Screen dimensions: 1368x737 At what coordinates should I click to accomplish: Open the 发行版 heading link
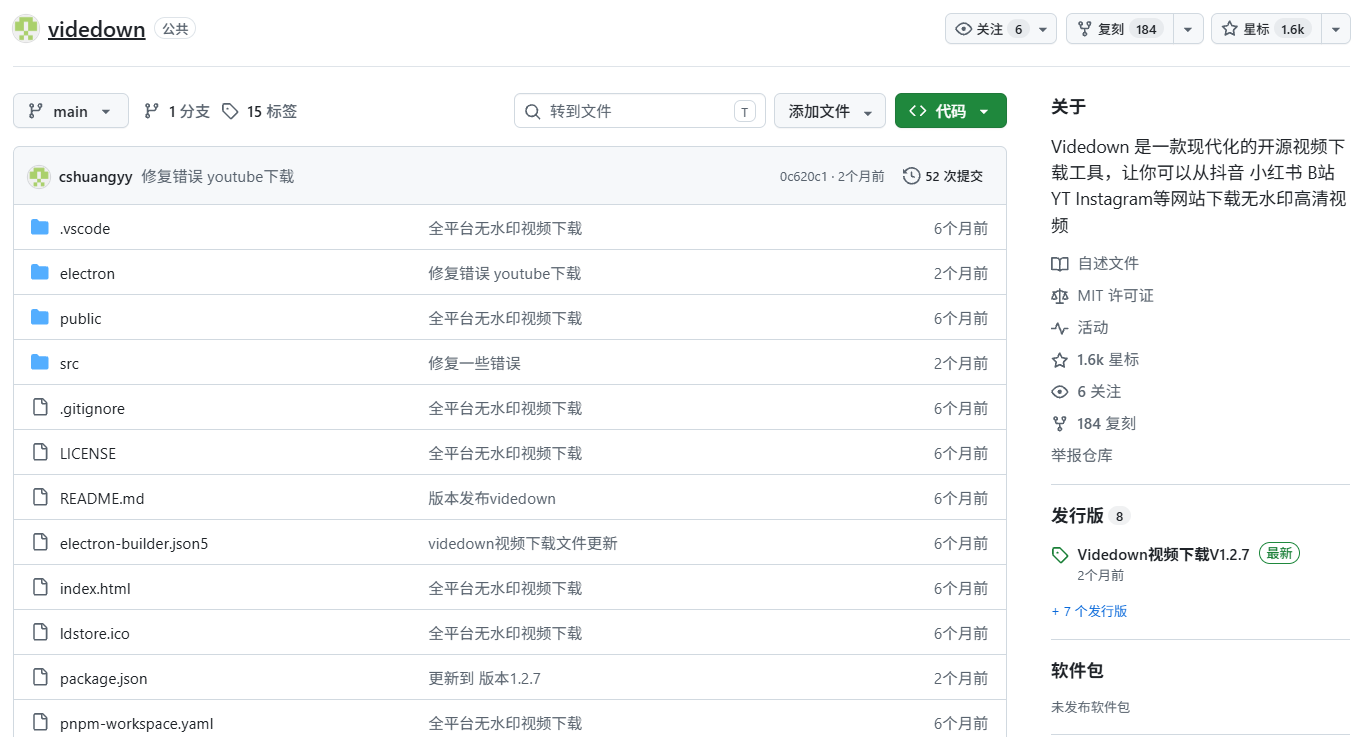(1077, 516)
